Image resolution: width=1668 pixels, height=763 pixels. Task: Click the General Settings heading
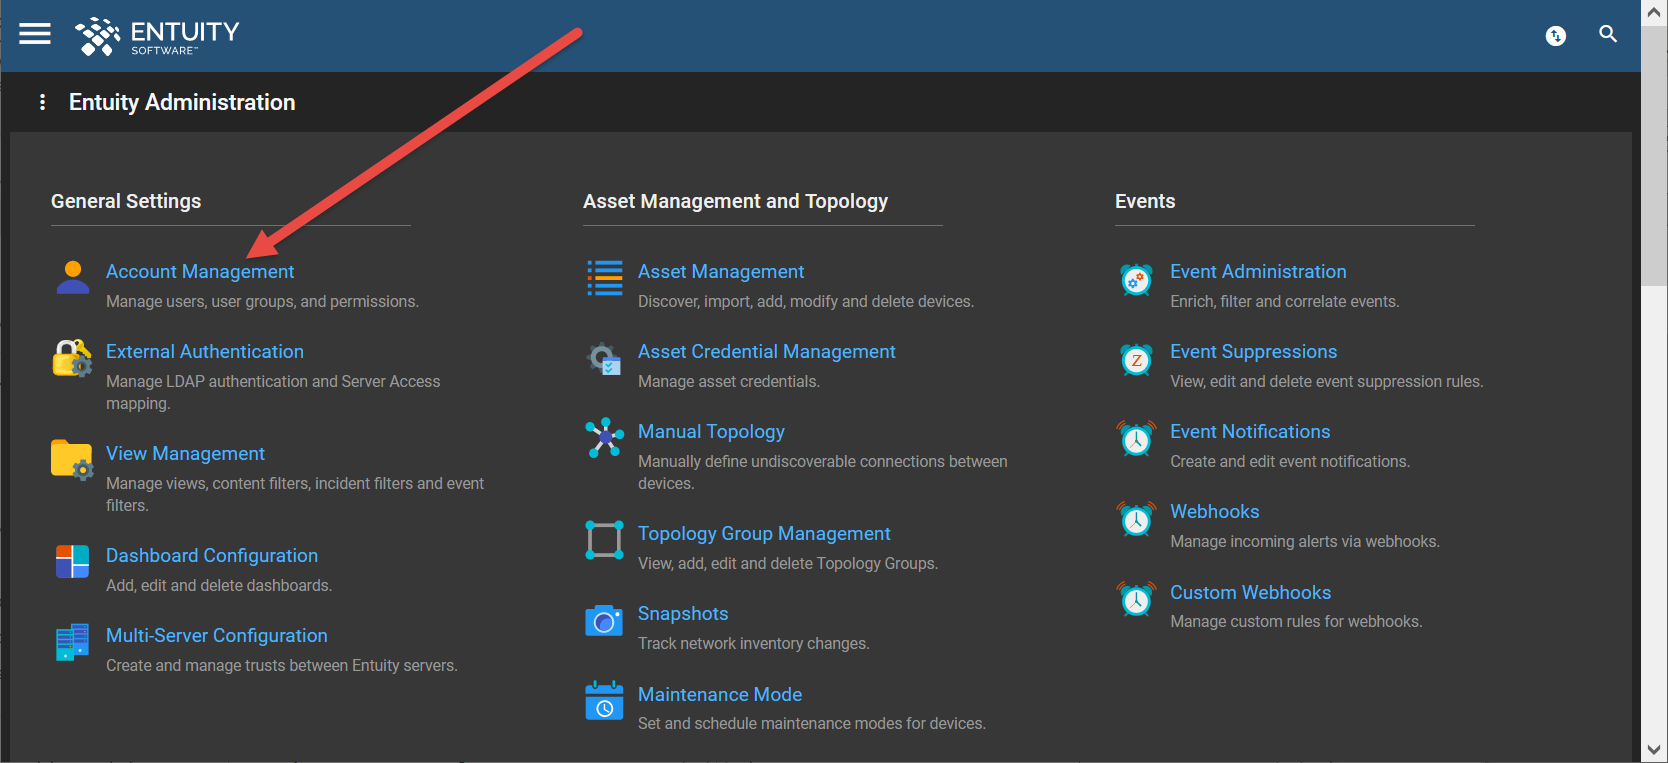tap(126, 201)
